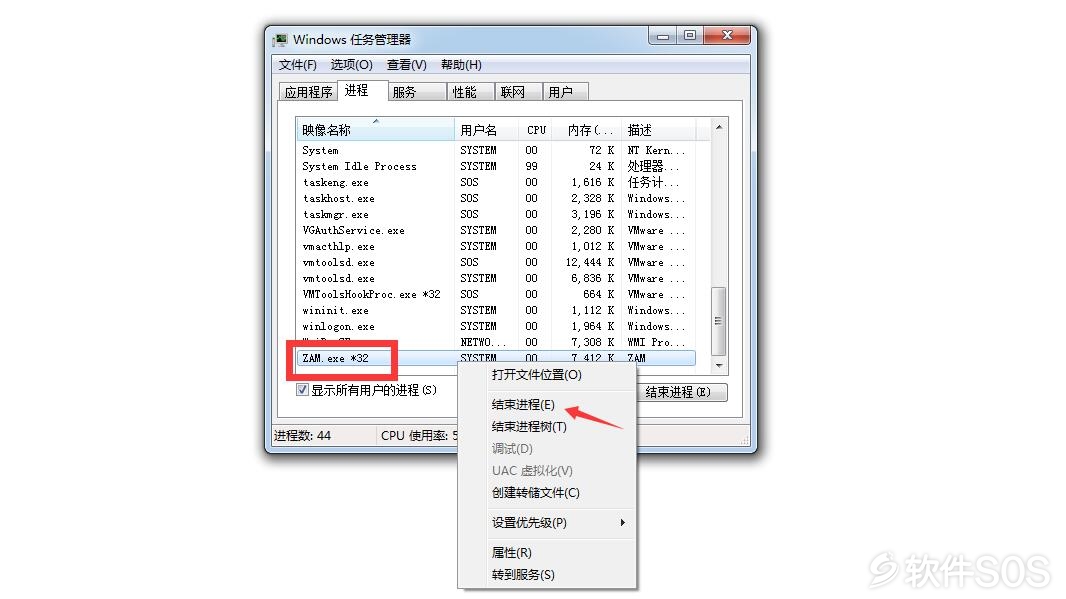Viewport: 1066px width, 599px height.
Task: Switch to the 服务 tab
Action: [417, 92]
